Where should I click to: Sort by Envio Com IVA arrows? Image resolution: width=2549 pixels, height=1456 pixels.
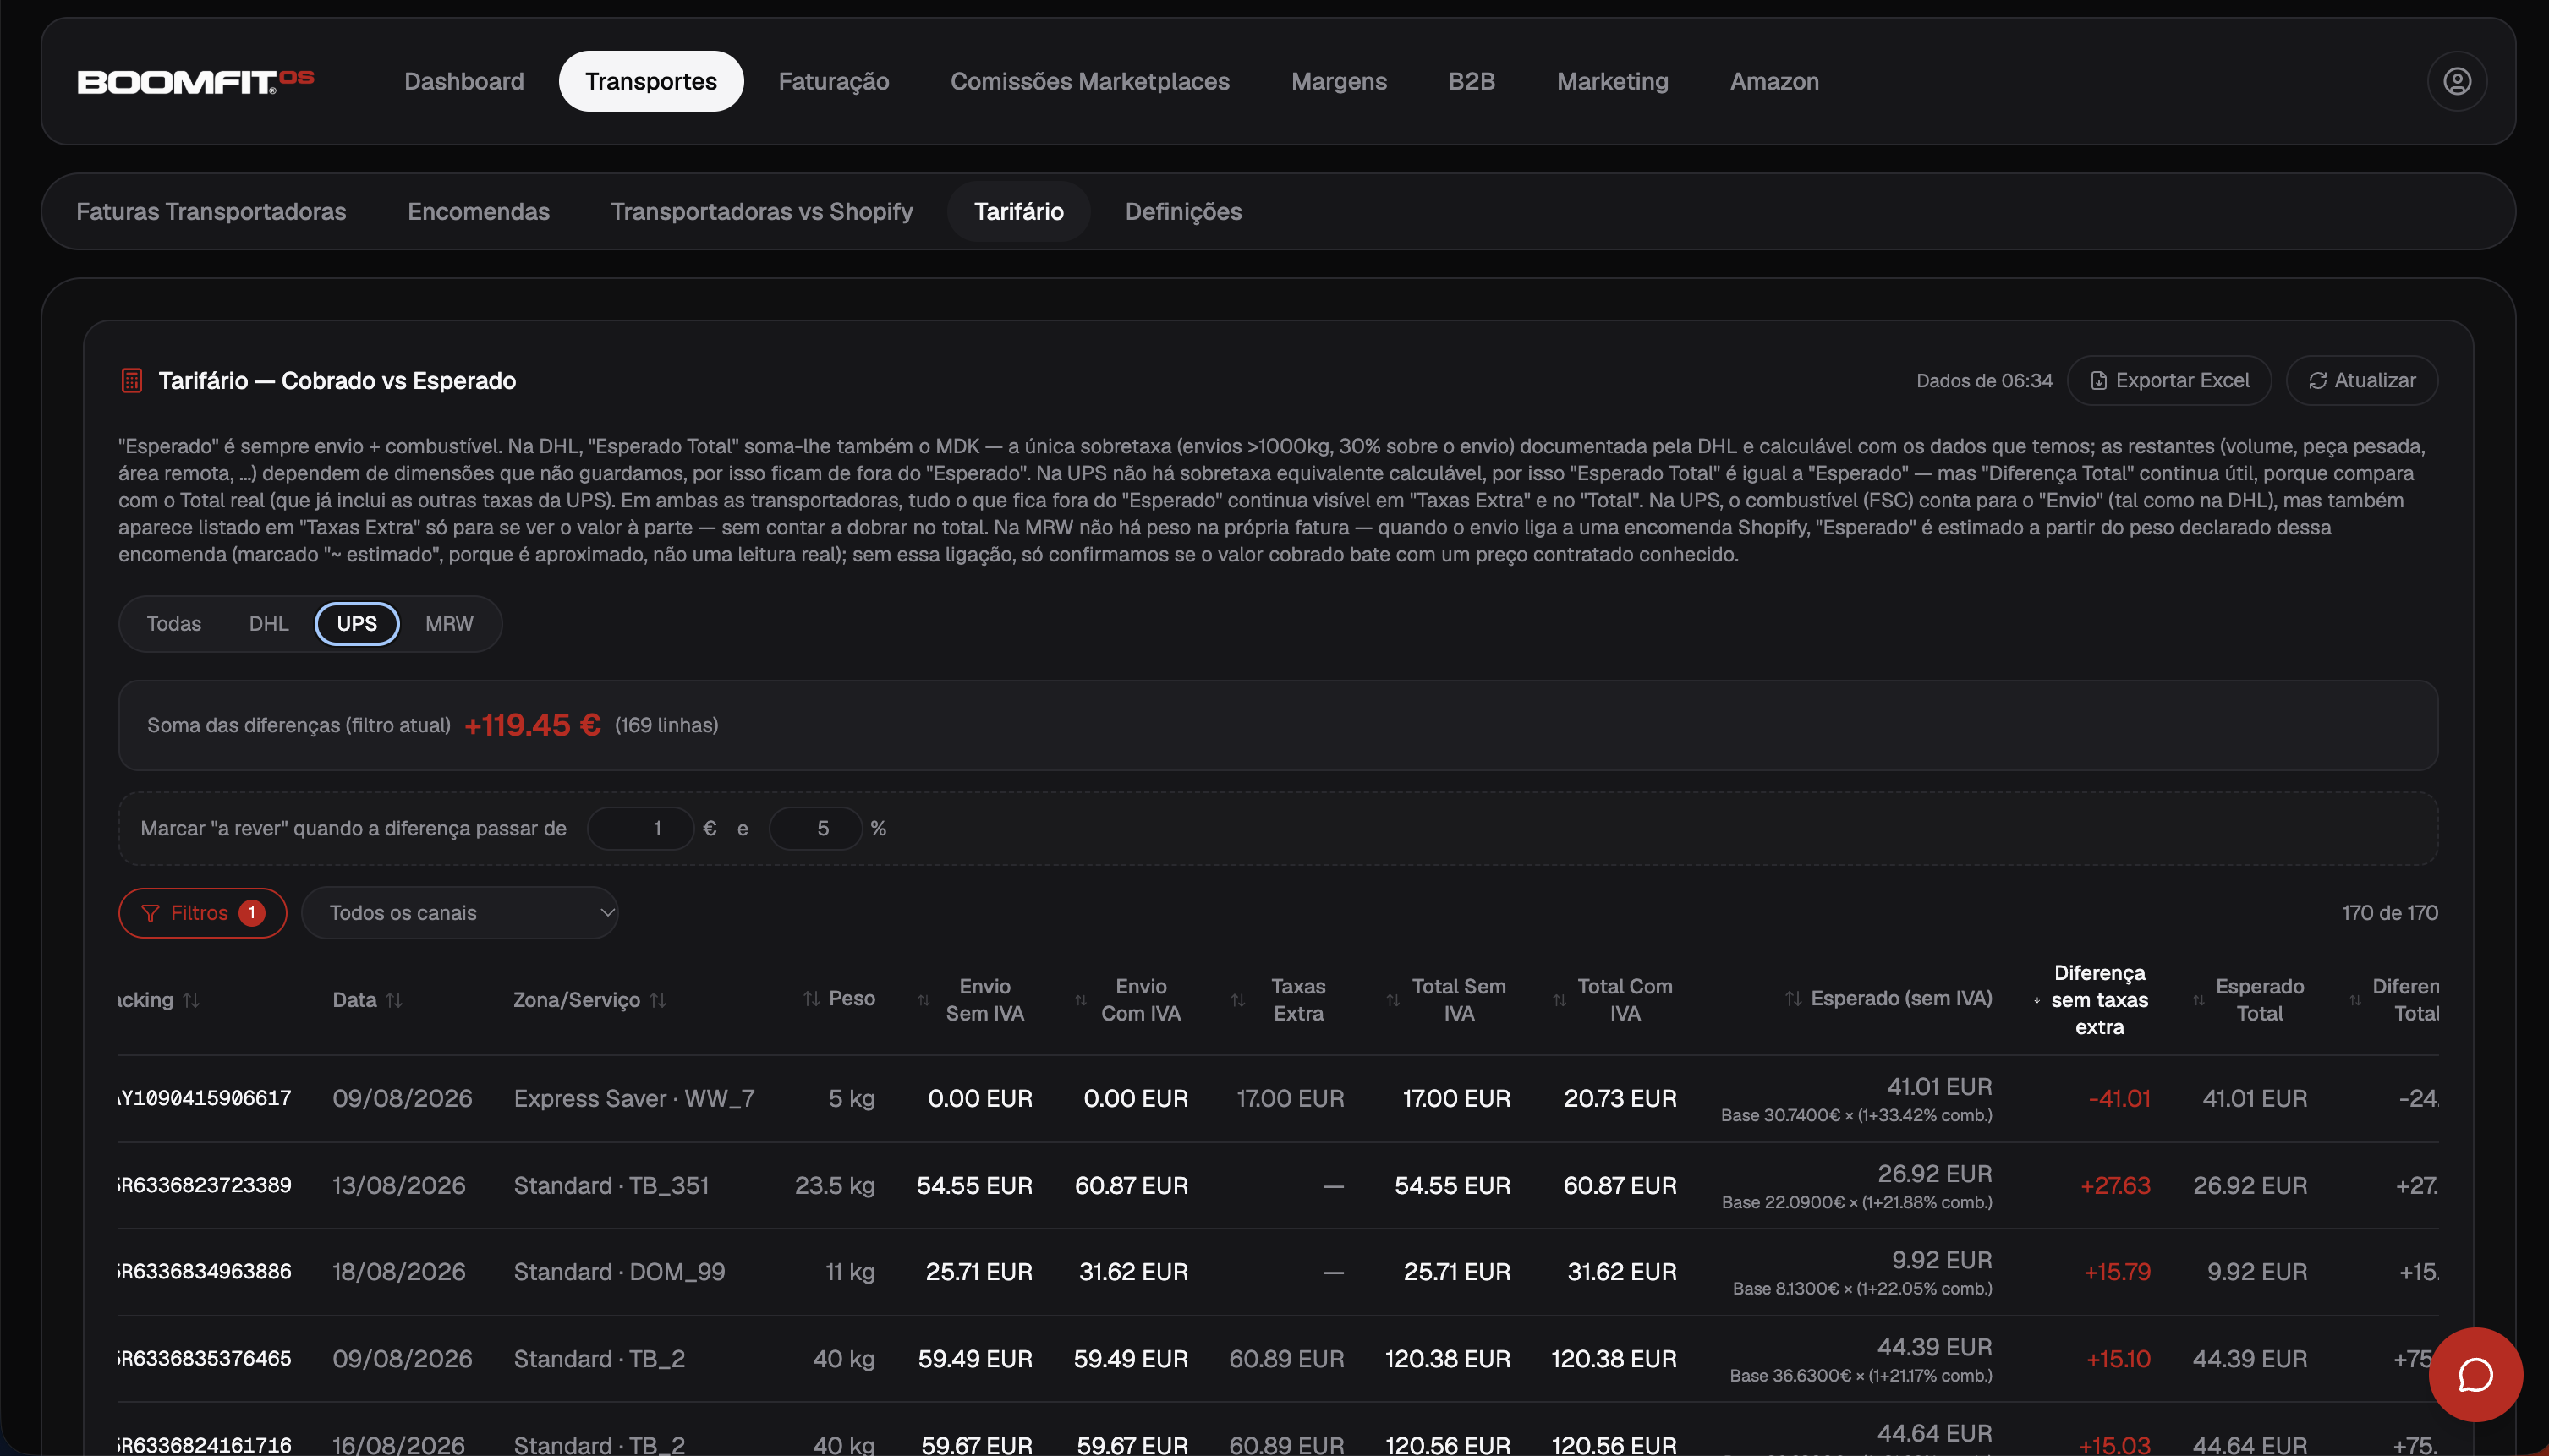click(x=1080, y=1000)
